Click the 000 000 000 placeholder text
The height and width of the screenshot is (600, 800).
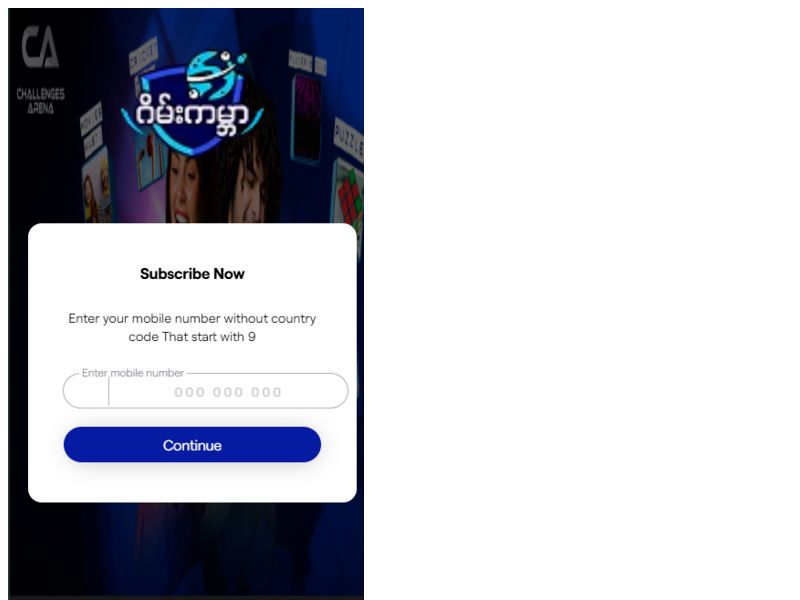point(228,392)
